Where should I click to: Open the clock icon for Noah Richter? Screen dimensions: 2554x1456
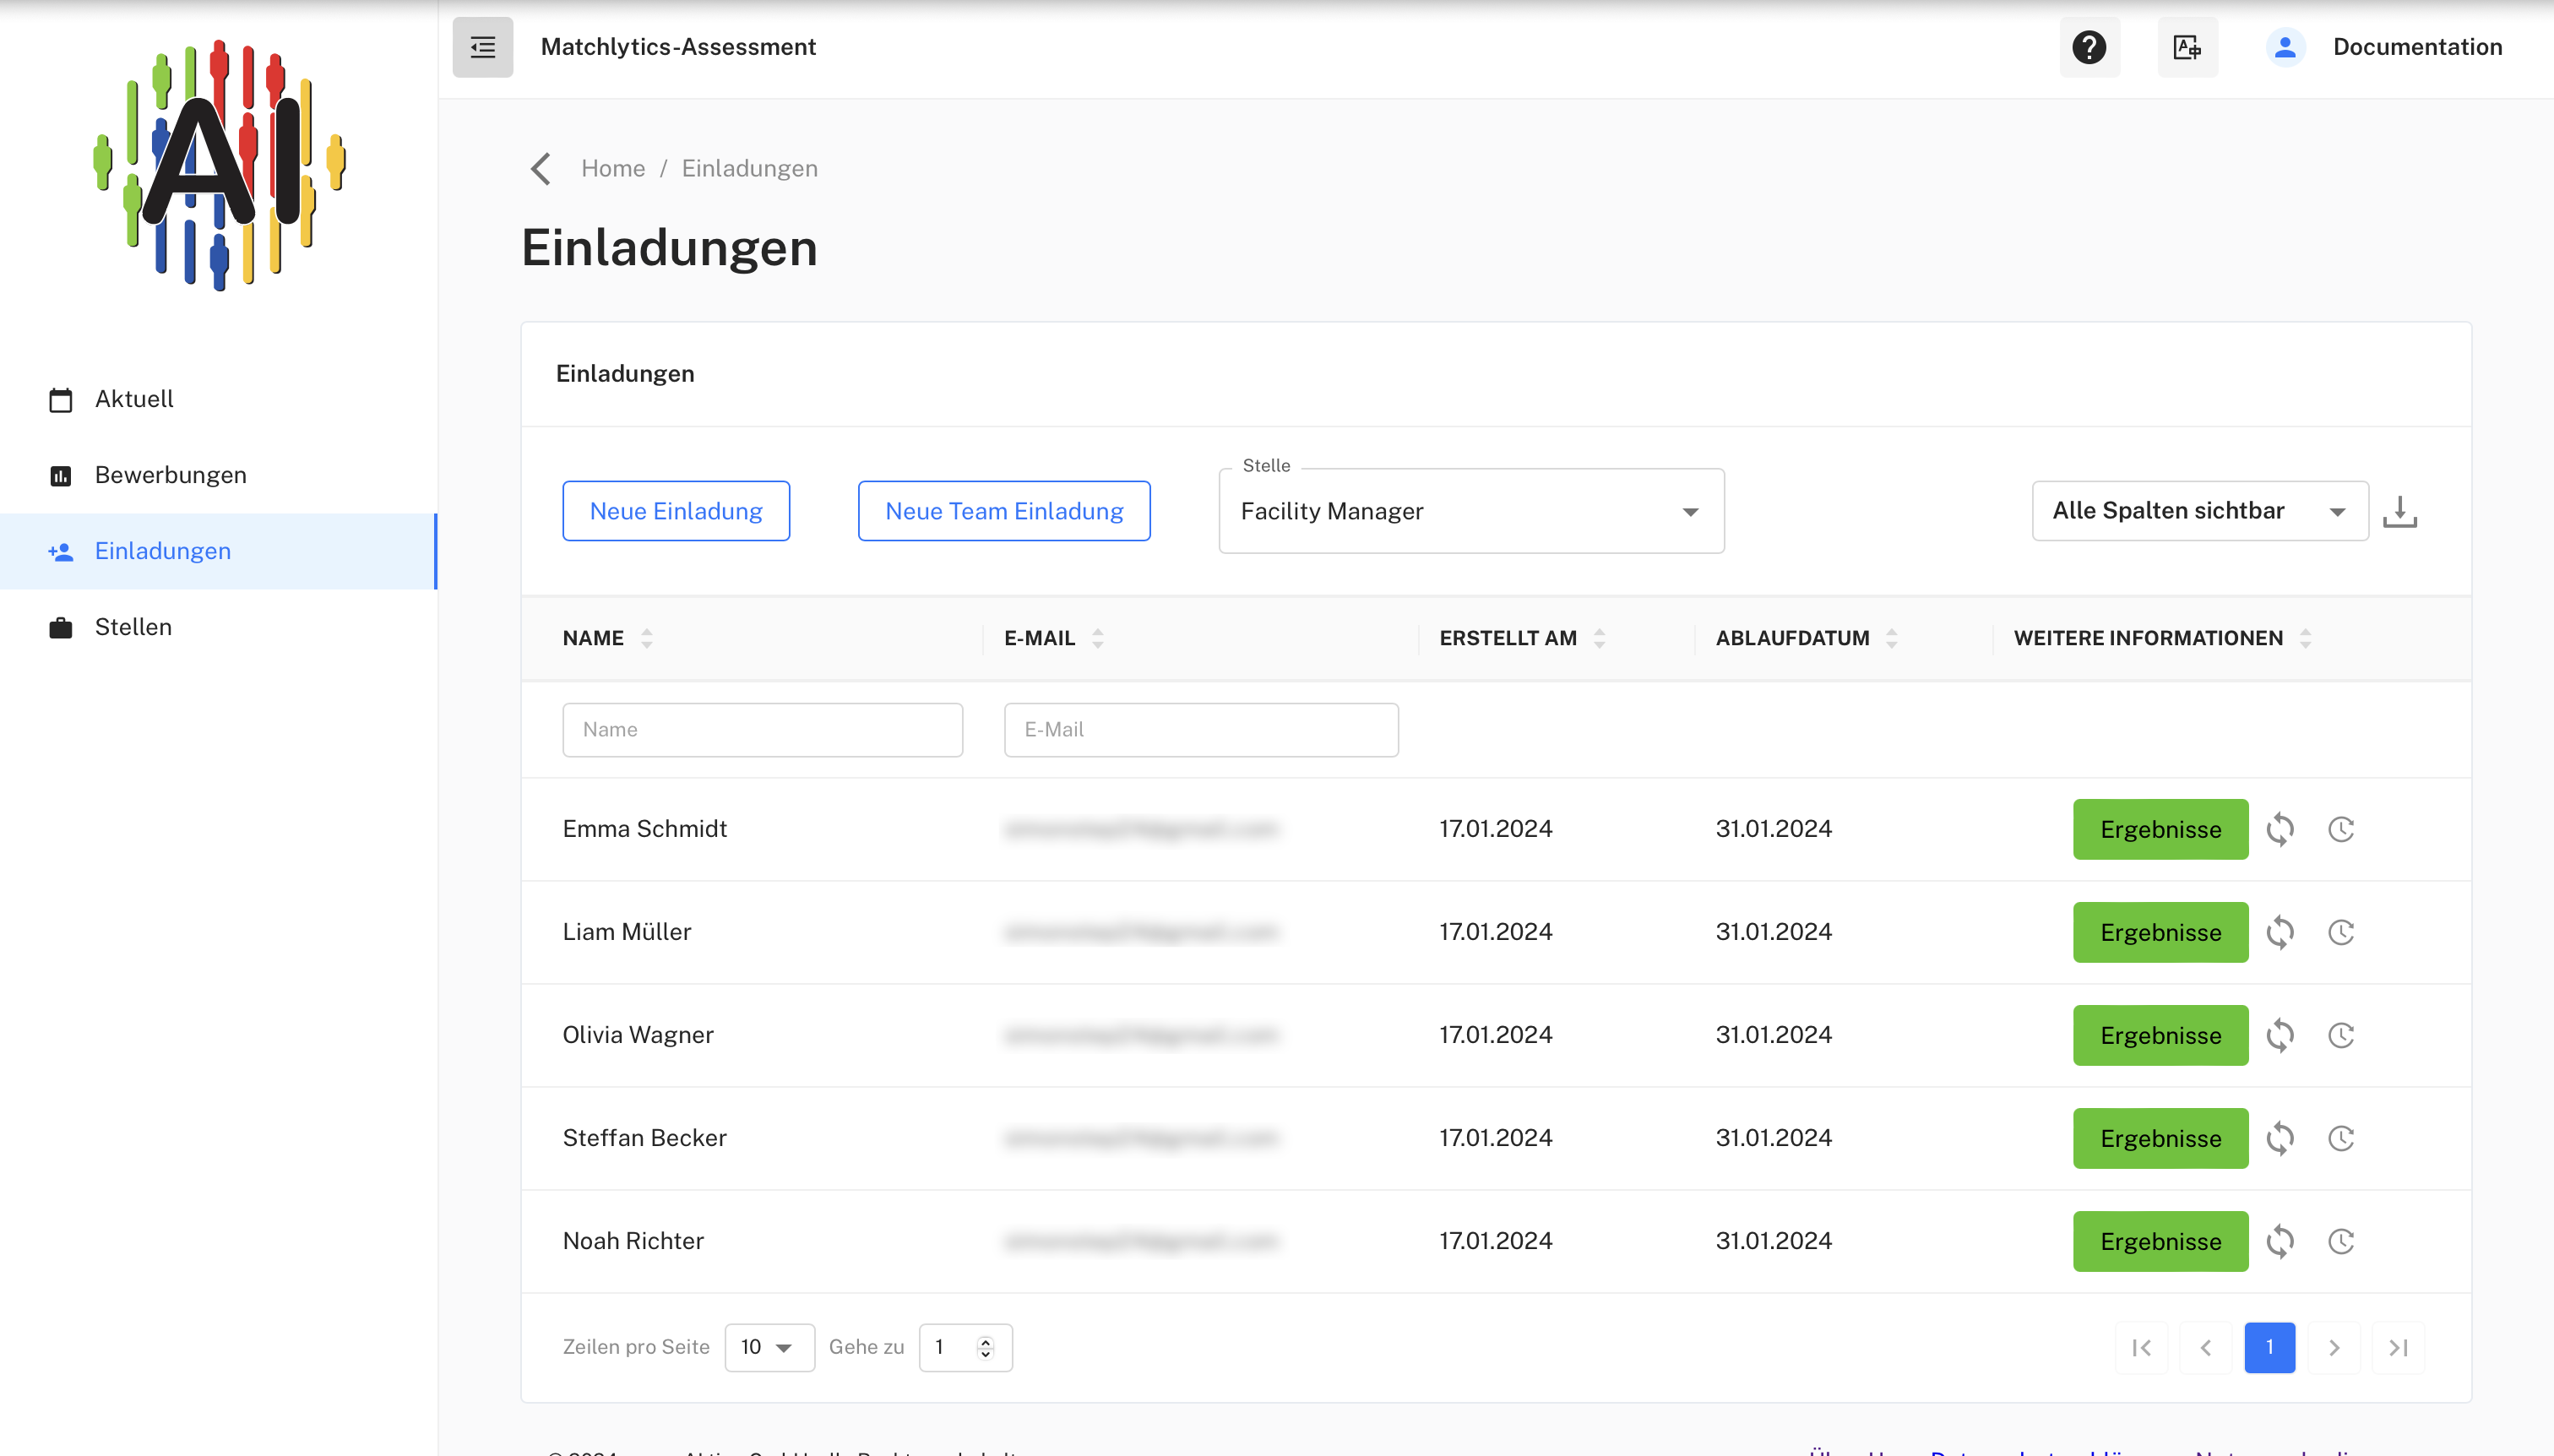tap(2341, 1241)
